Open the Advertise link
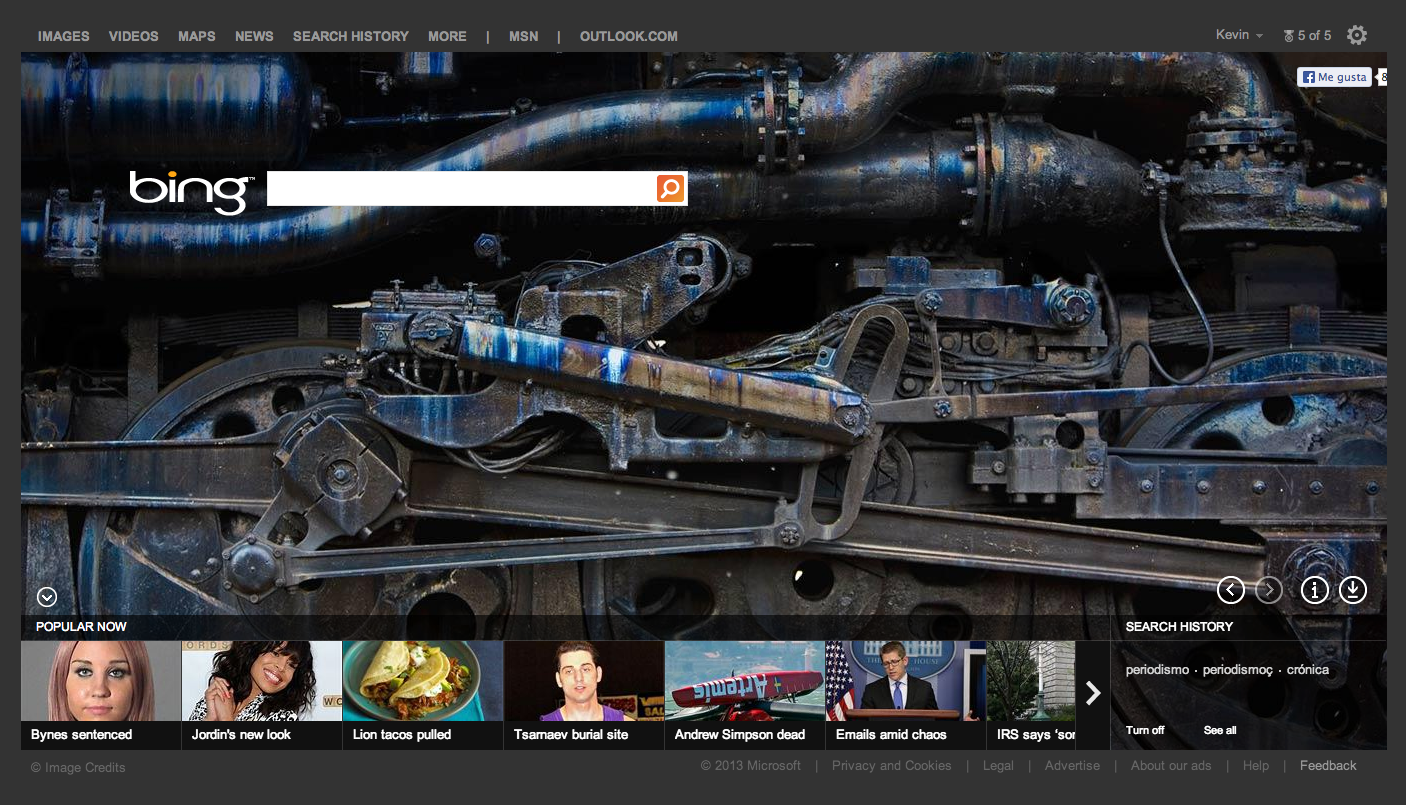Image resolution: width=1406 pixels, height=805 pixels. point(1072,766)
